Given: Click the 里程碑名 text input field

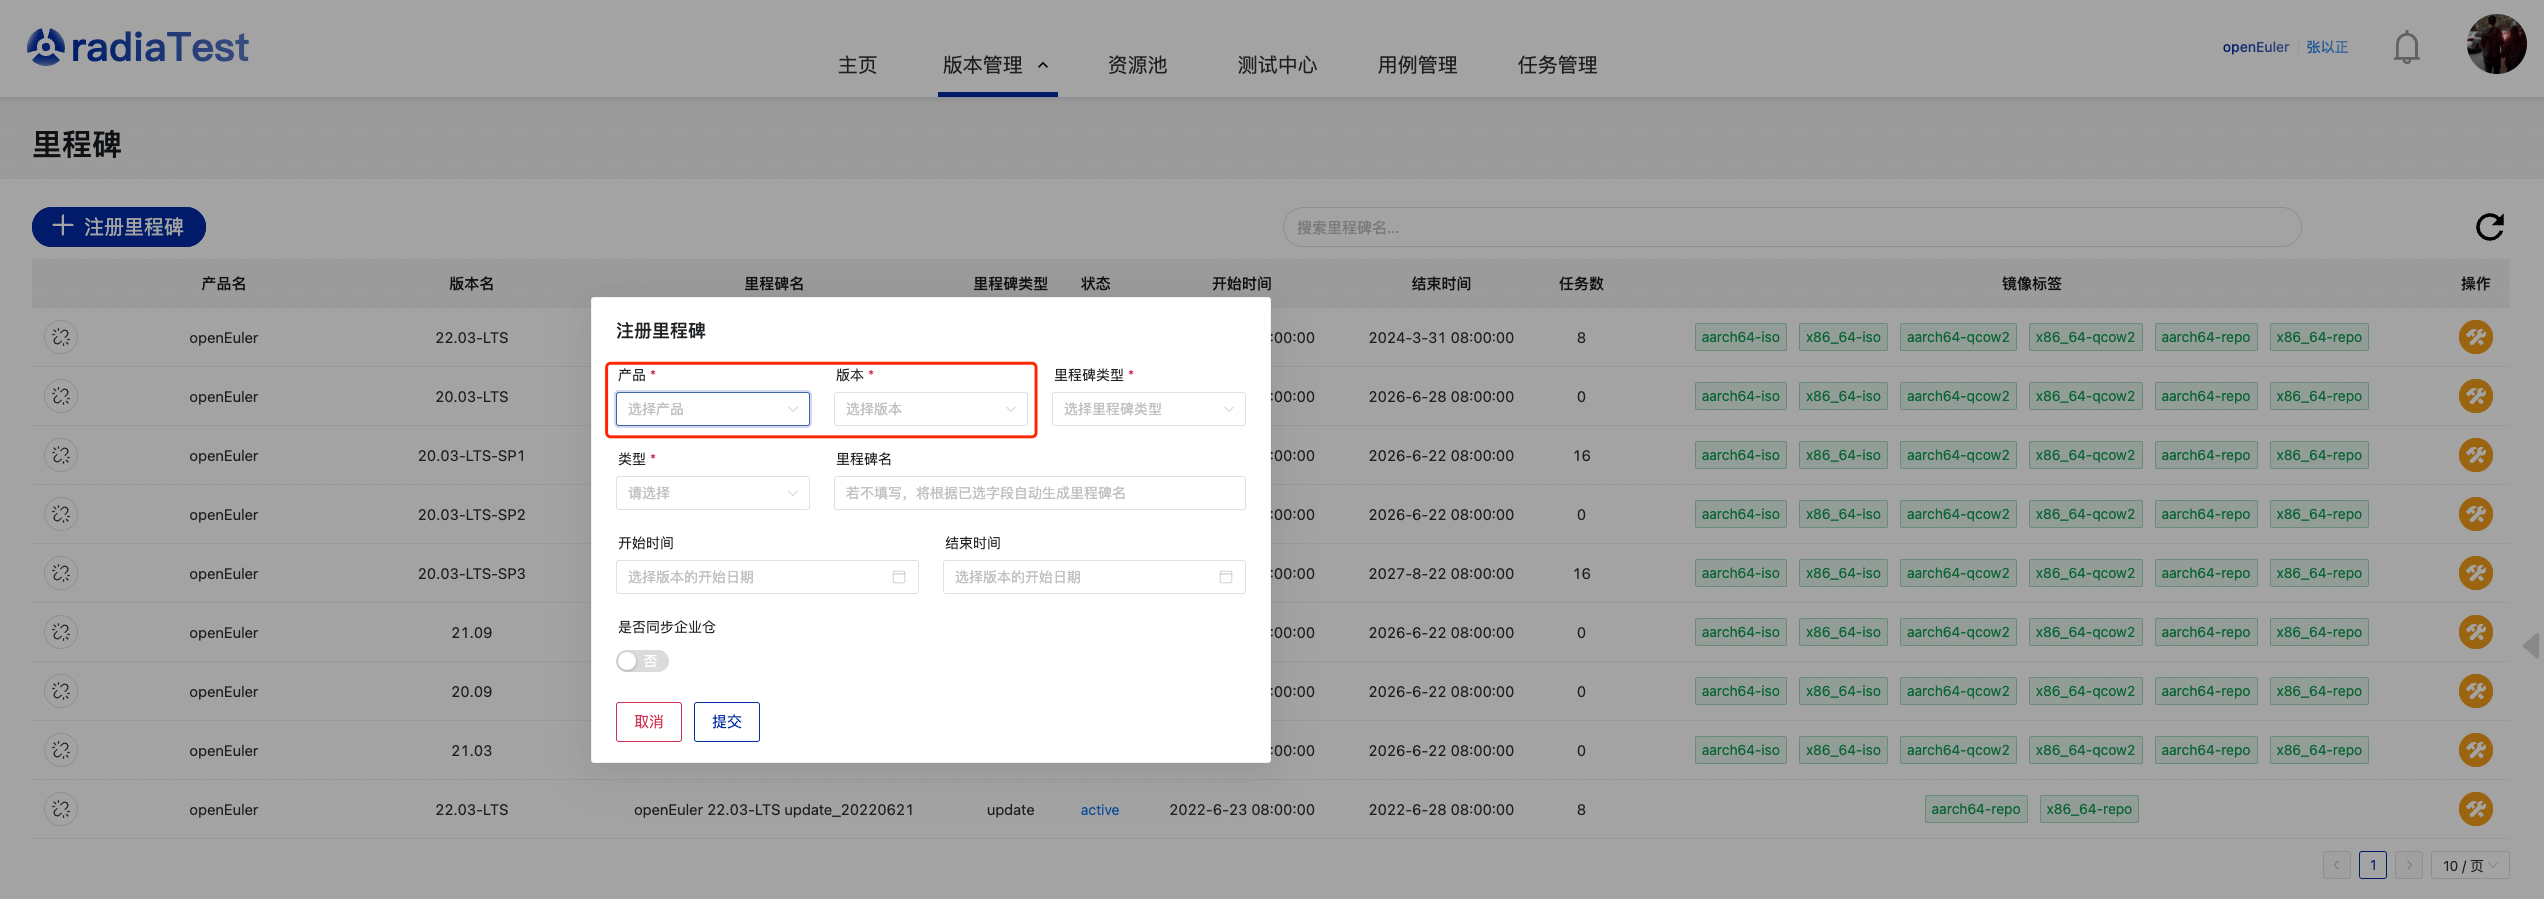Looking at the screenshot, I should coord(1039,493).
